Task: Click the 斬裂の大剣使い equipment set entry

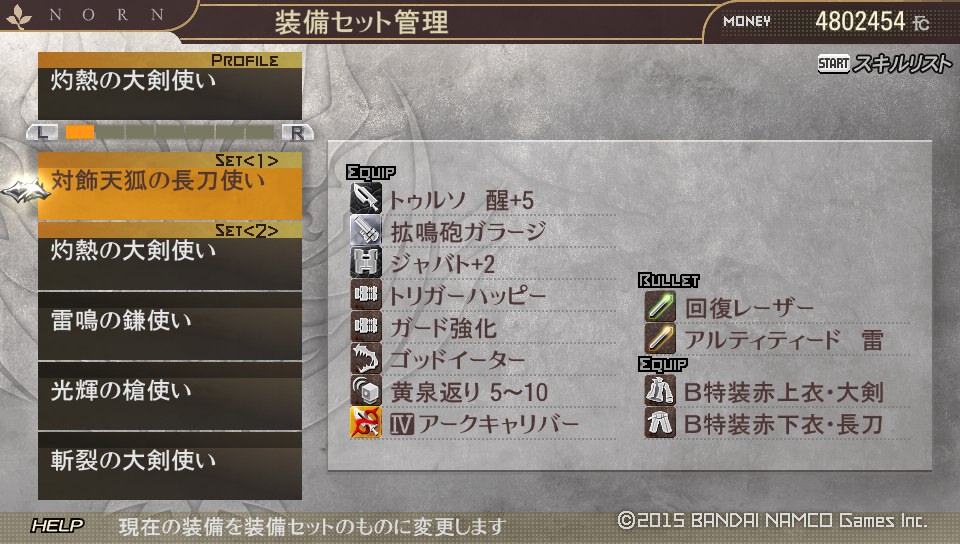Action: pyautogui.click(x=170, y=466)
